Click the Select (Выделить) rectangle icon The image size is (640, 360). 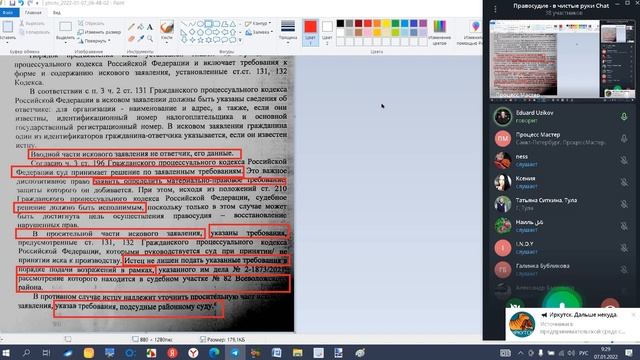click(65, 27)
